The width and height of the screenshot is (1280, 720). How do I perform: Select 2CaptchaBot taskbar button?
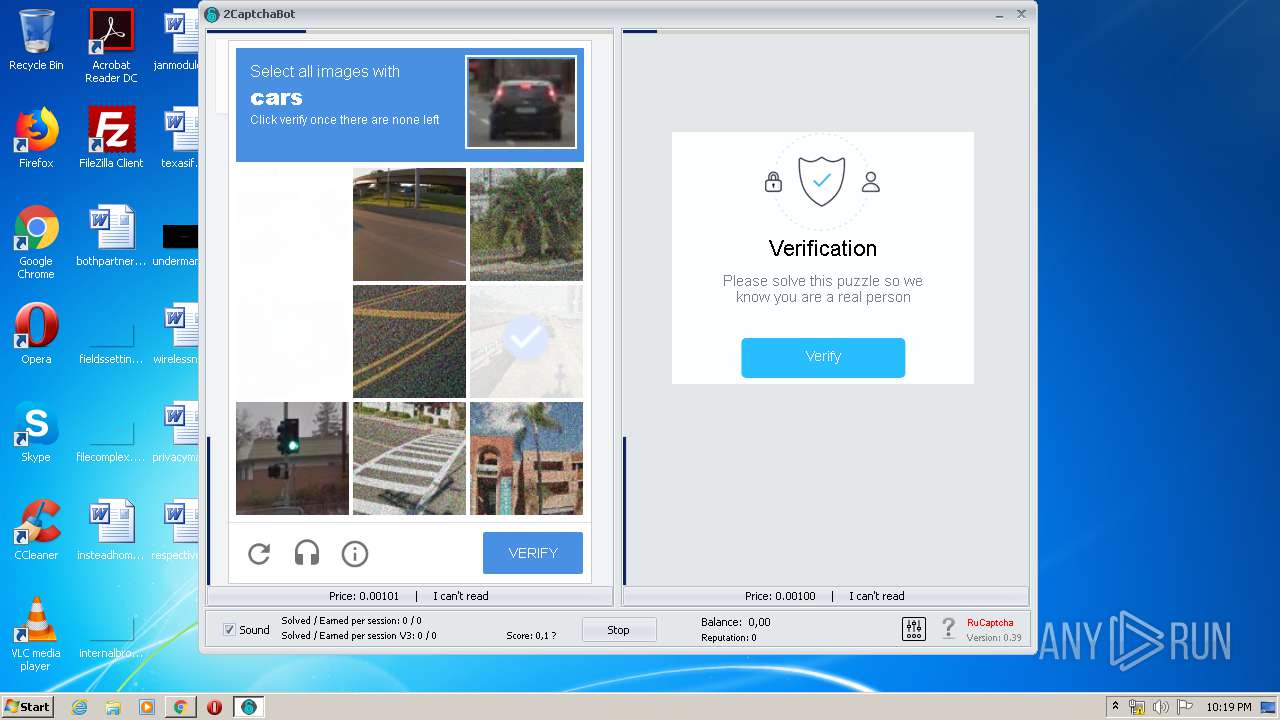pyautogui.click(x=248, y=707)
